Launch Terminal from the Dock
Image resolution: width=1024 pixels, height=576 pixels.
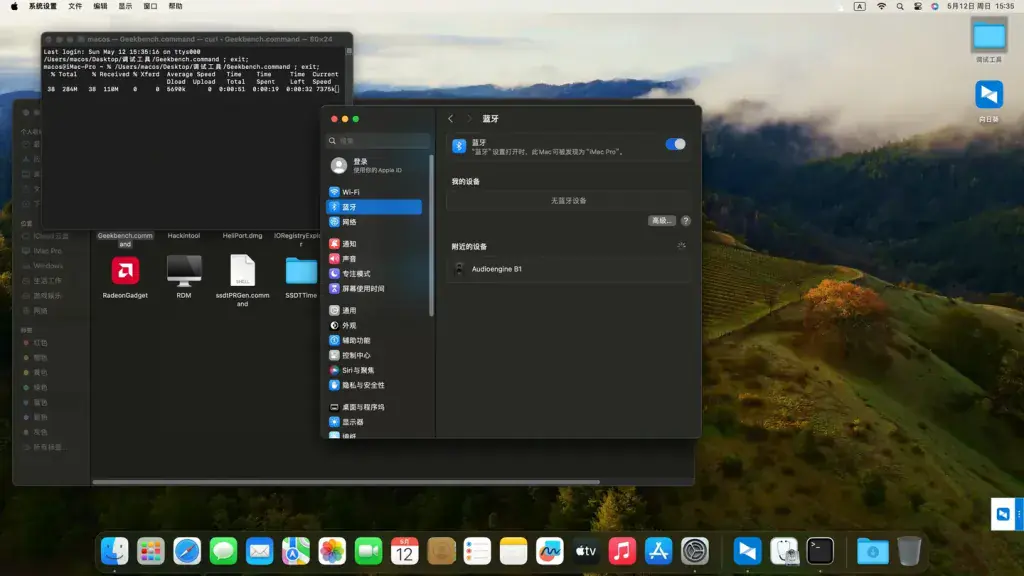point(820,551)
